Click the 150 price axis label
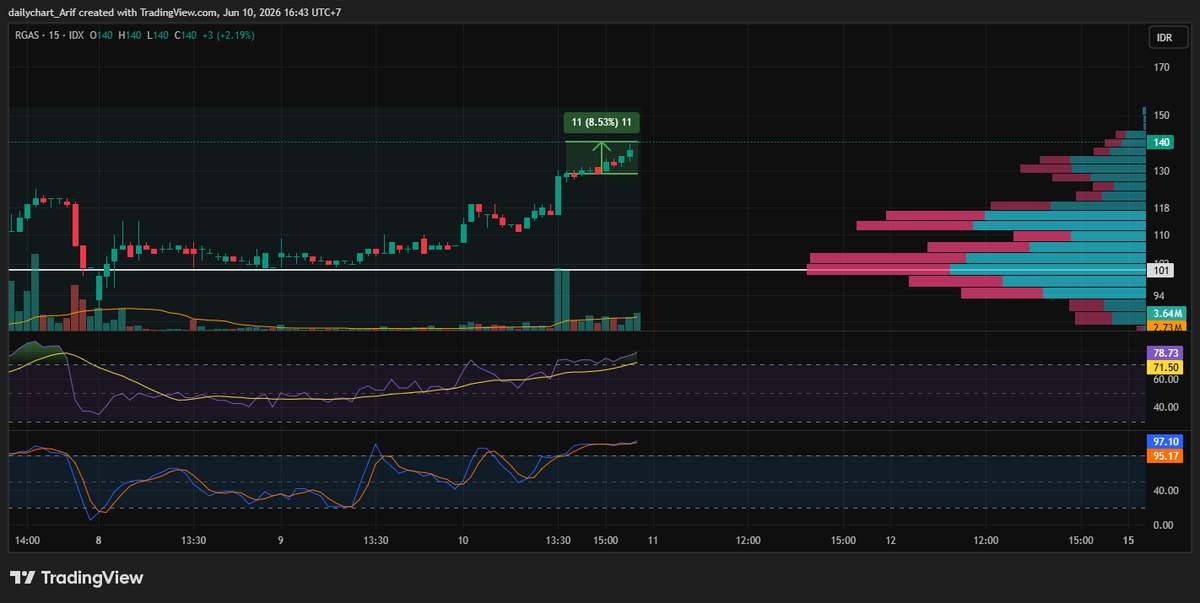The height and width of the screenshot is (603, 1200). point(1162,115)
